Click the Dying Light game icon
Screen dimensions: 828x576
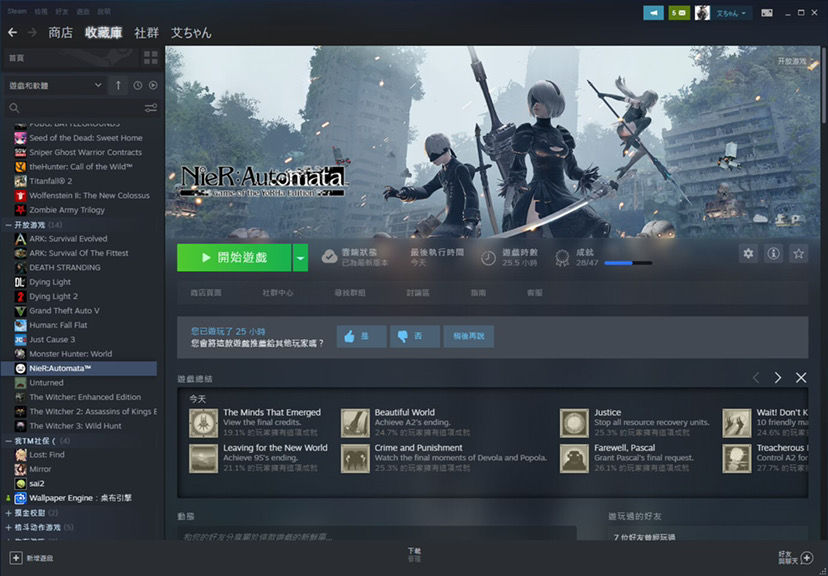pos(20,282)
